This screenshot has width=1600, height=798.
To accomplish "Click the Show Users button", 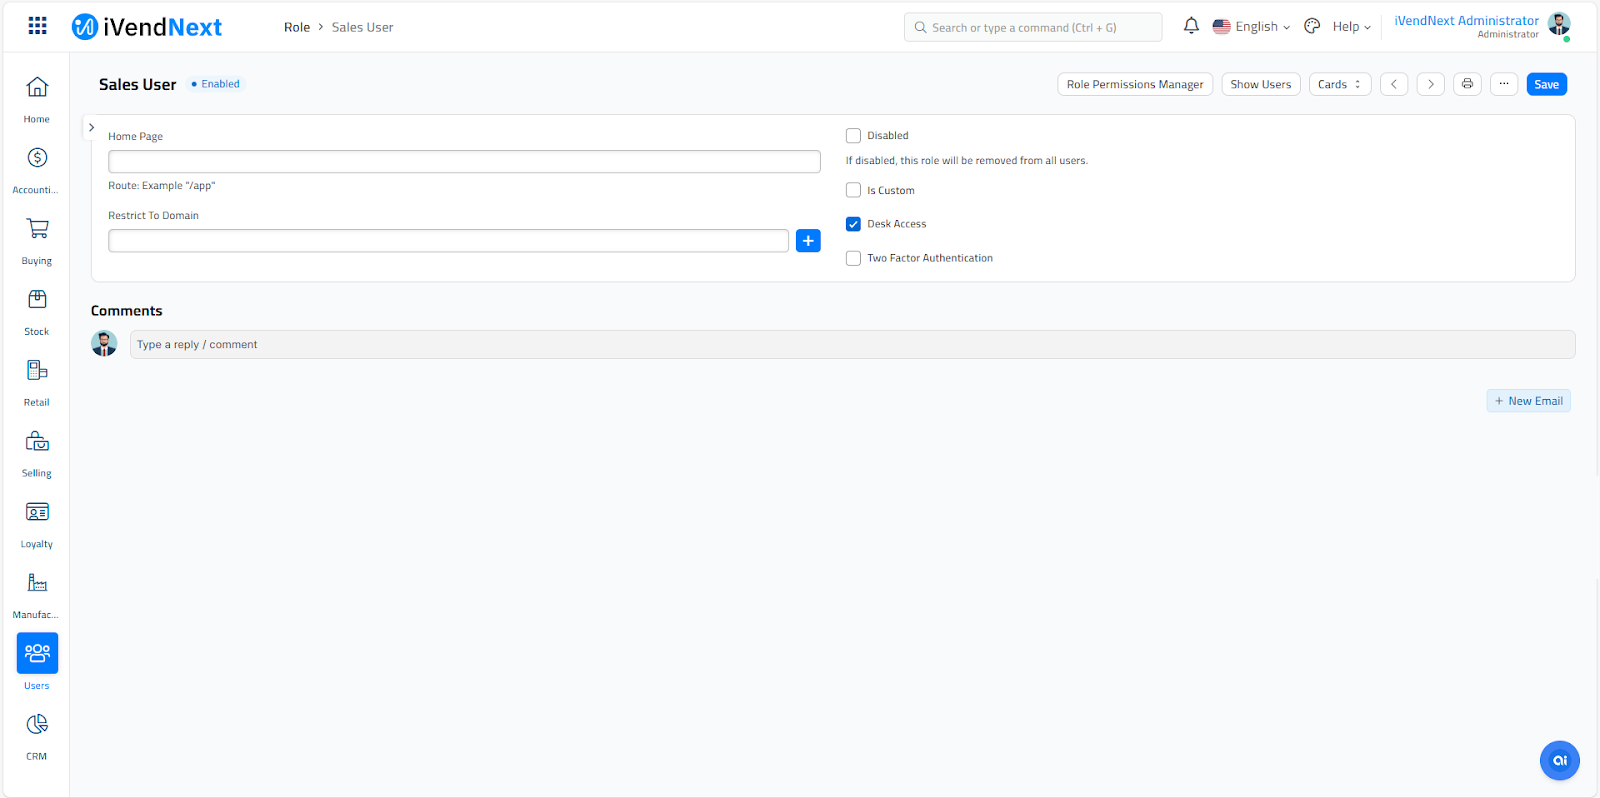I will (x=1260, y=84).
